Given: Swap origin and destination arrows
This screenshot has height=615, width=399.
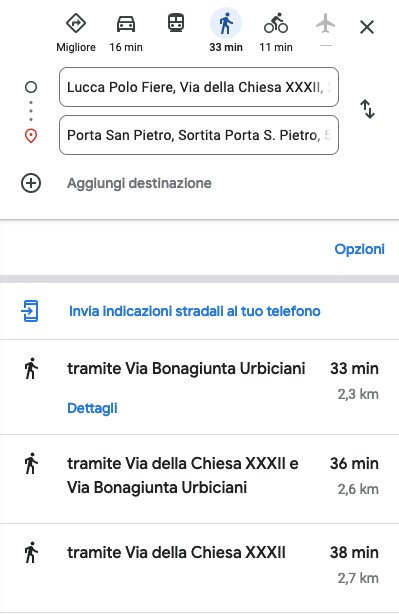Looking at the screenshot, I should [368, 109].
